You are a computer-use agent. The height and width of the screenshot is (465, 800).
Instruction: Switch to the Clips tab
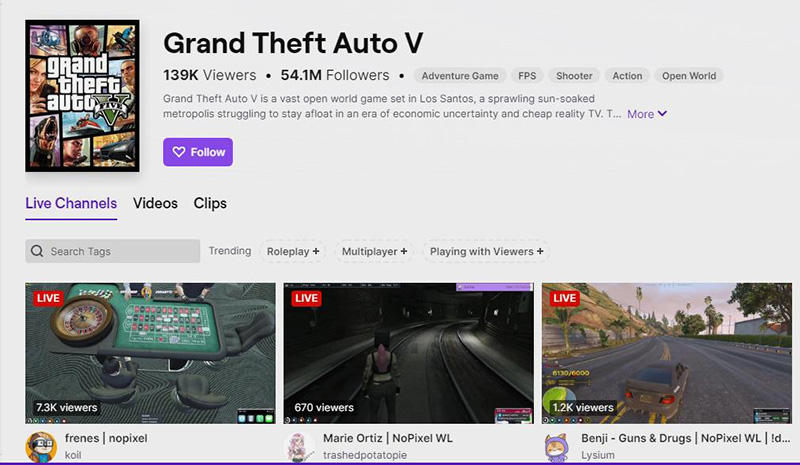[x=210, y=203]
